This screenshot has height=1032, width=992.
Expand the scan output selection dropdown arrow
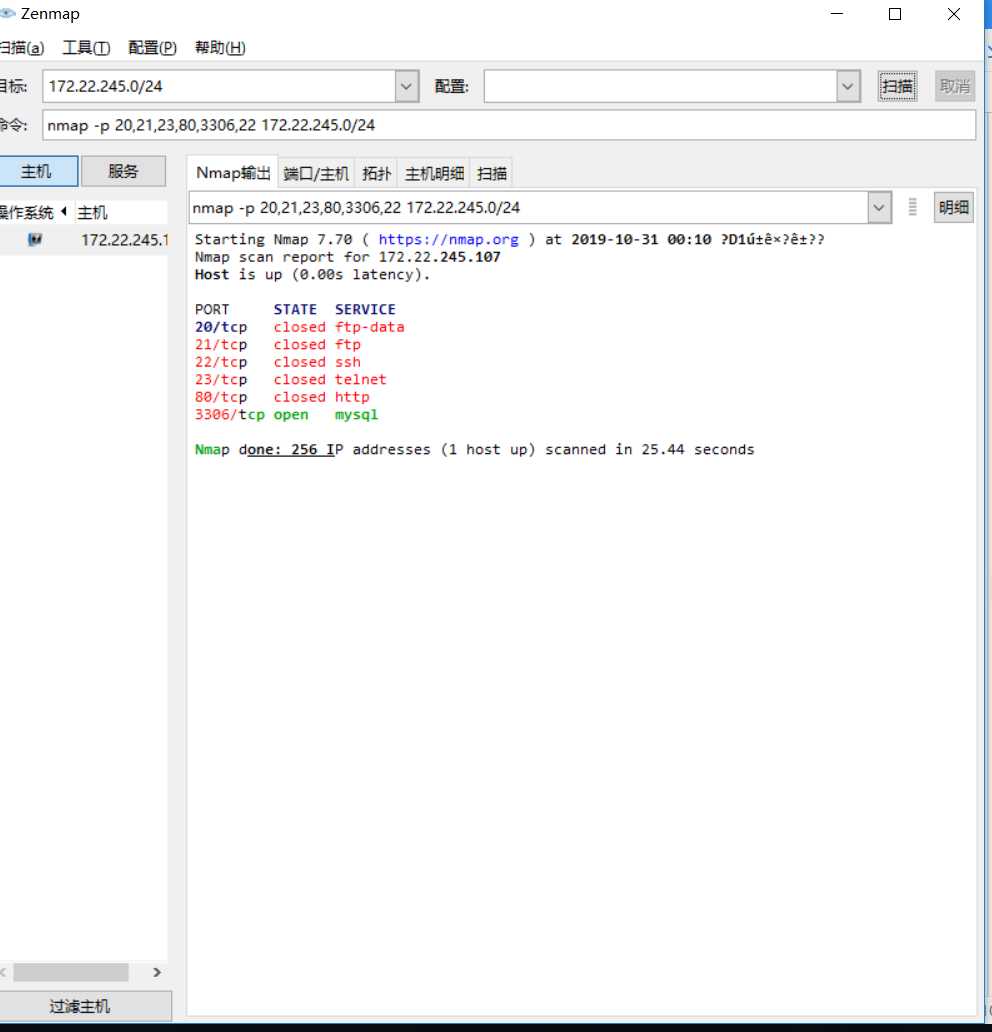pos(879,208)
